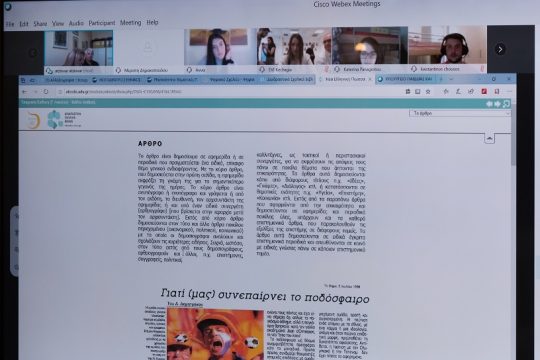Add page to favorites with star icon
Viewport: 540px width, 360px height.
pyautogui.click(x=428, y=92)
